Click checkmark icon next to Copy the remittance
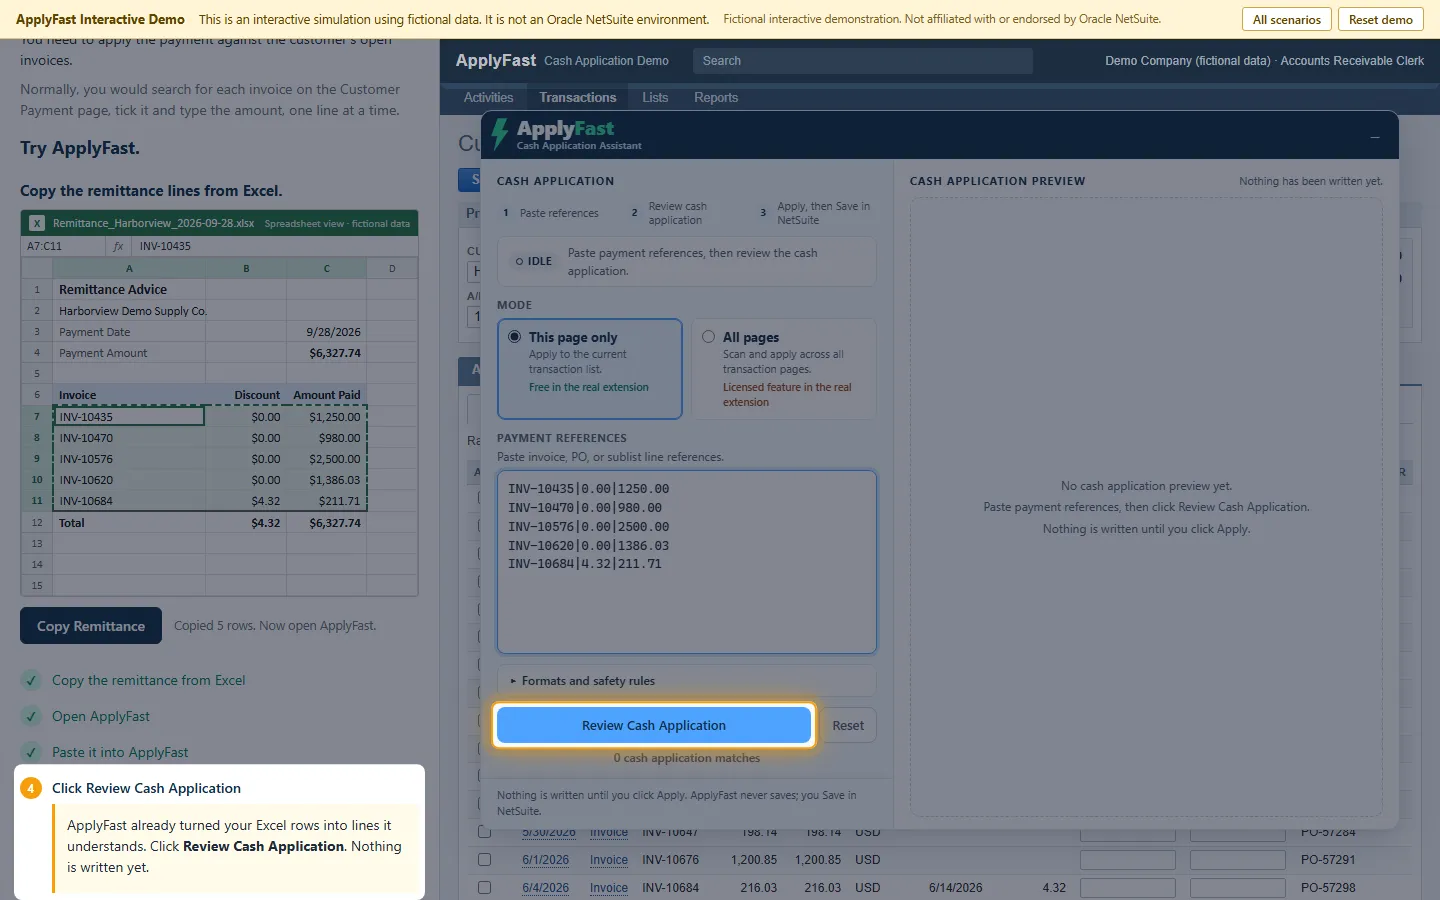This screenshot has width=1440, height=900. (32, 680)
